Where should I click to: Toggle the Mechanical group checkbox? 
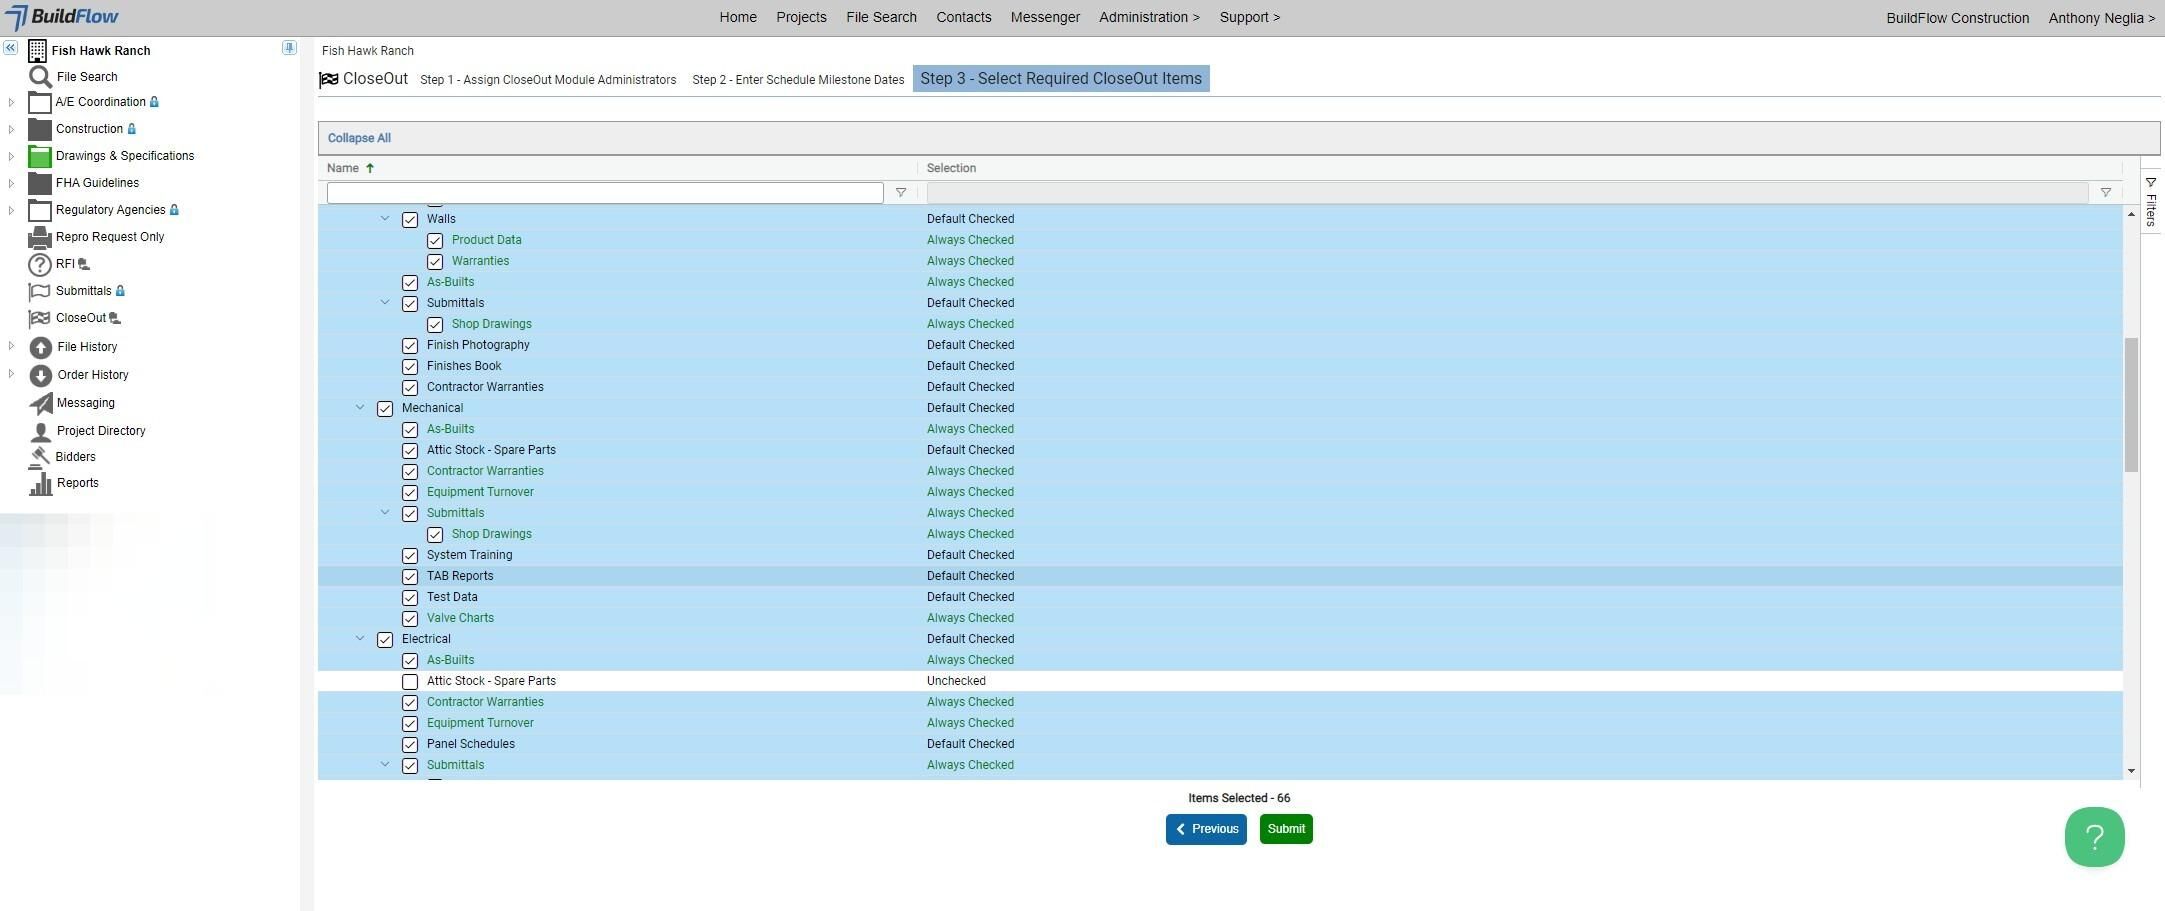point(385,409)
